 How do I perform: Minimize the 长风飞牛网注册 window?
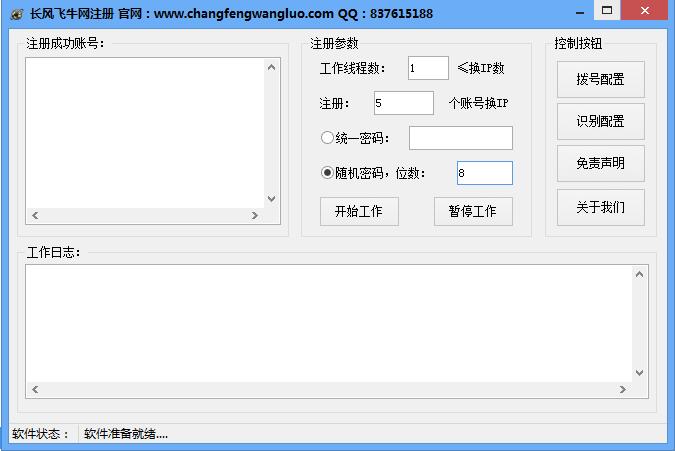[580, 12]
